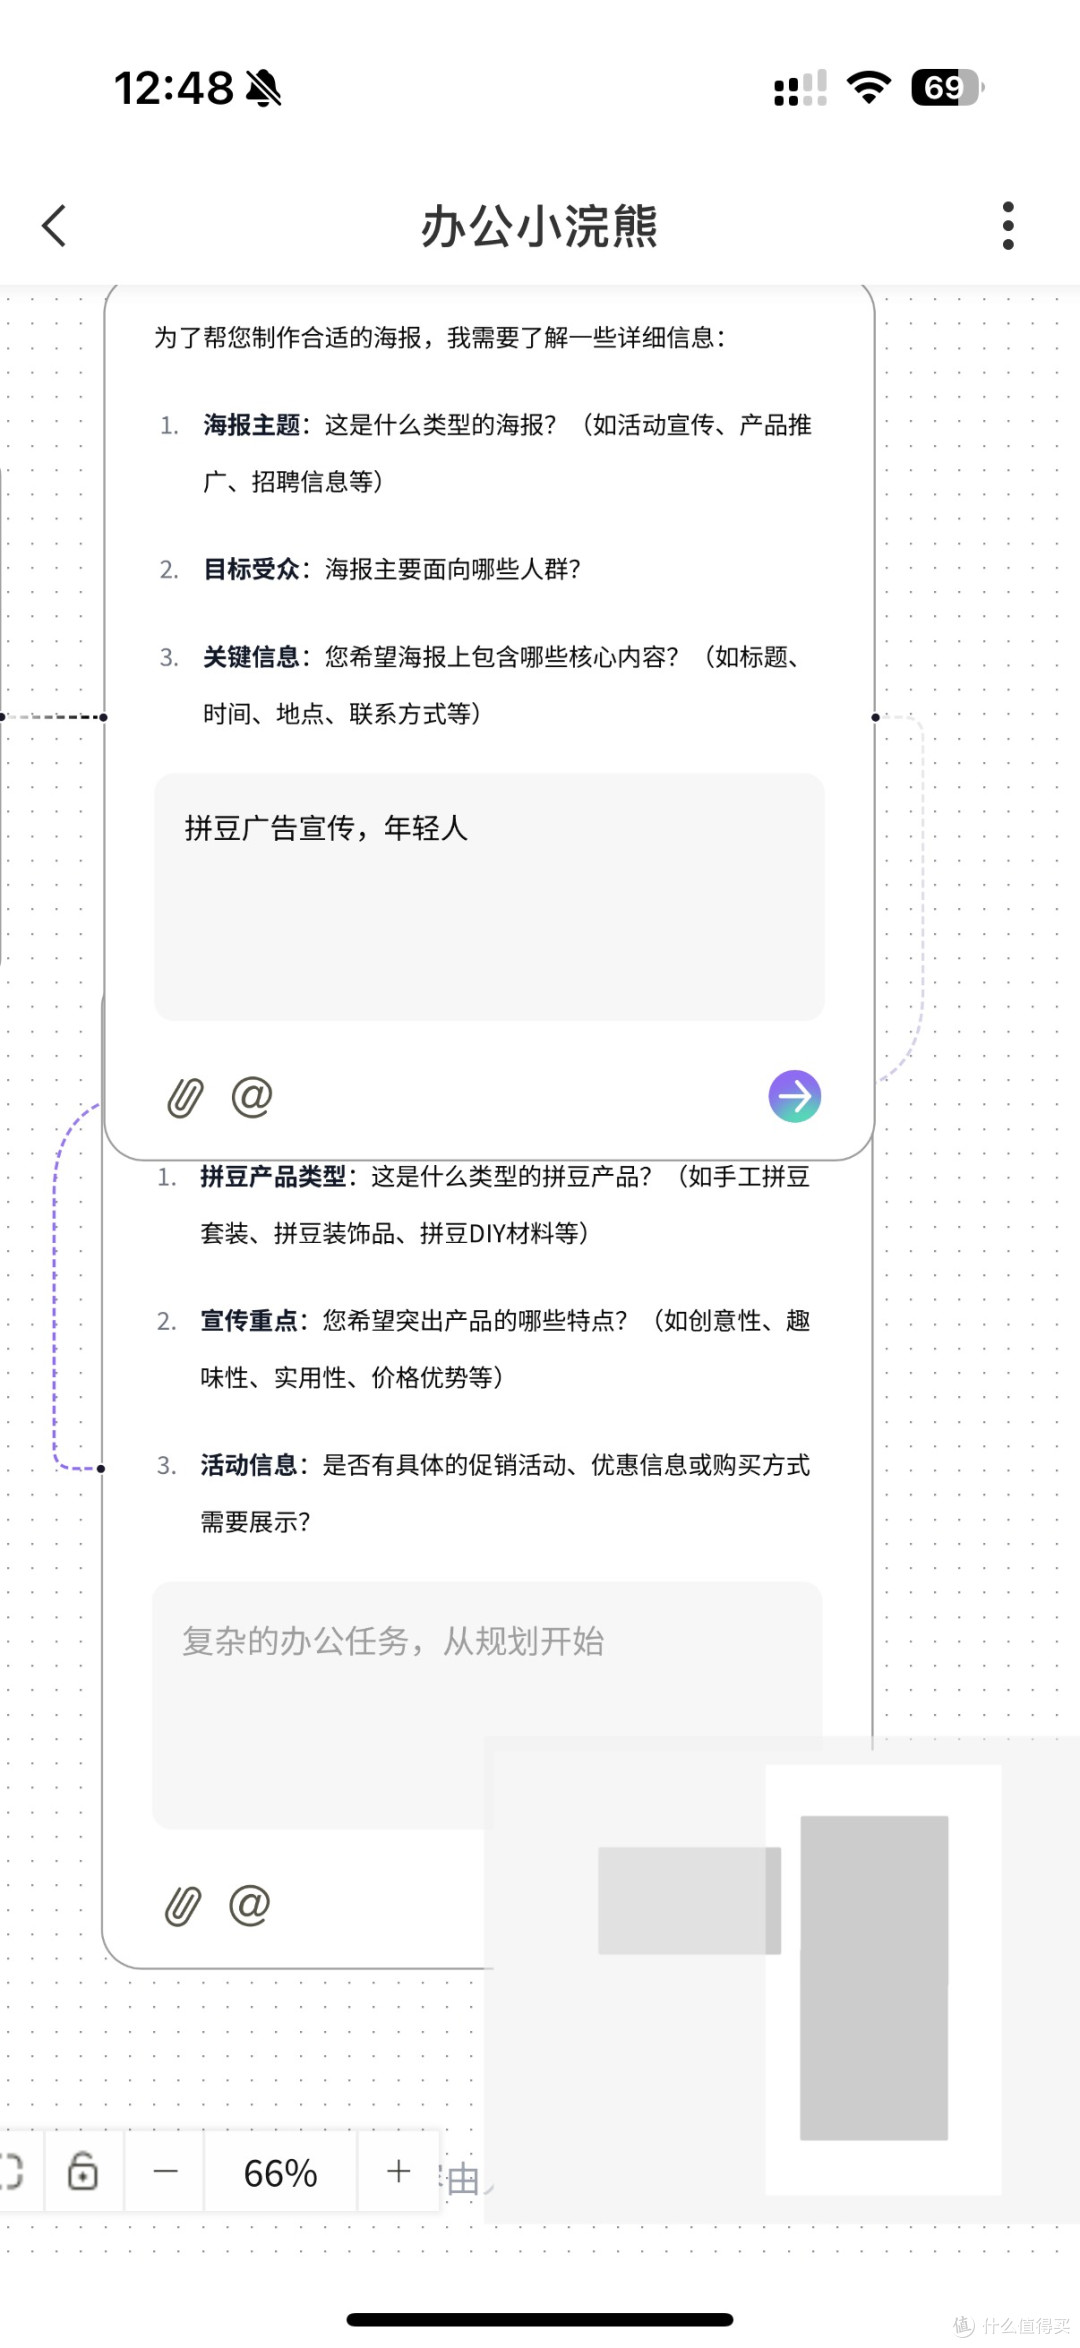Screen dimensions: 1080x2348
Task: Tap the @ mention icon in lower card
Action: pos(250,1906)
